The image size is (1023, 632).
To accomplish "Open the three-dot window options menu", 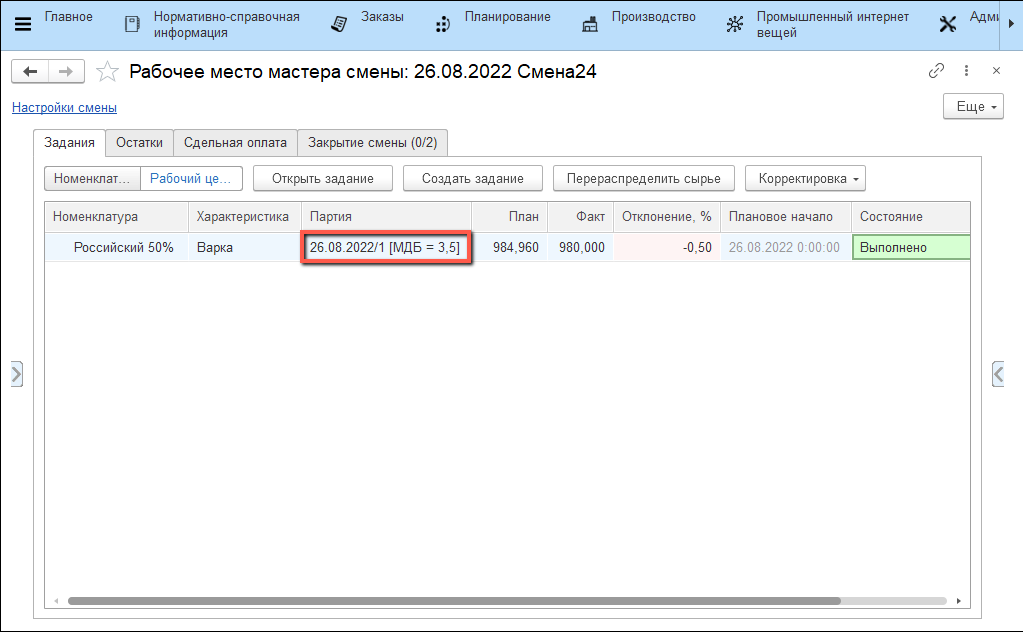I will [x=966, y=71].
